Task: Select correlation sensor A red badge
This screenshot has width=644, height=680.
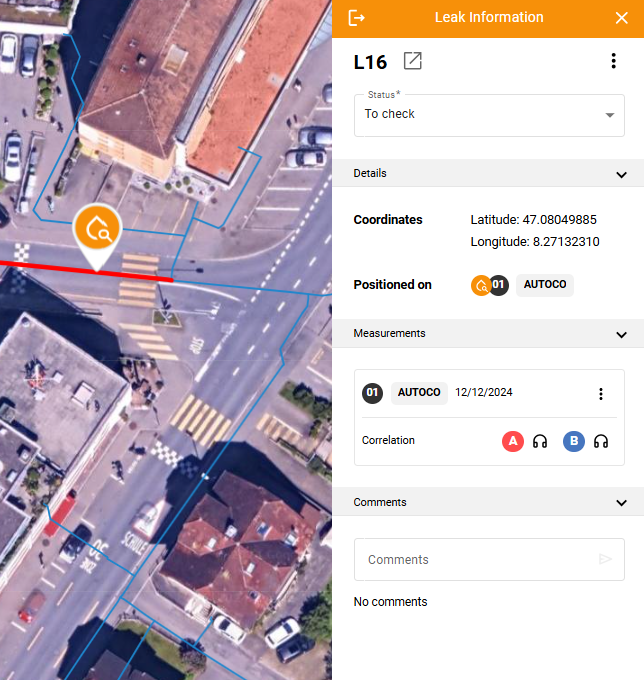Action: (513, 441)
